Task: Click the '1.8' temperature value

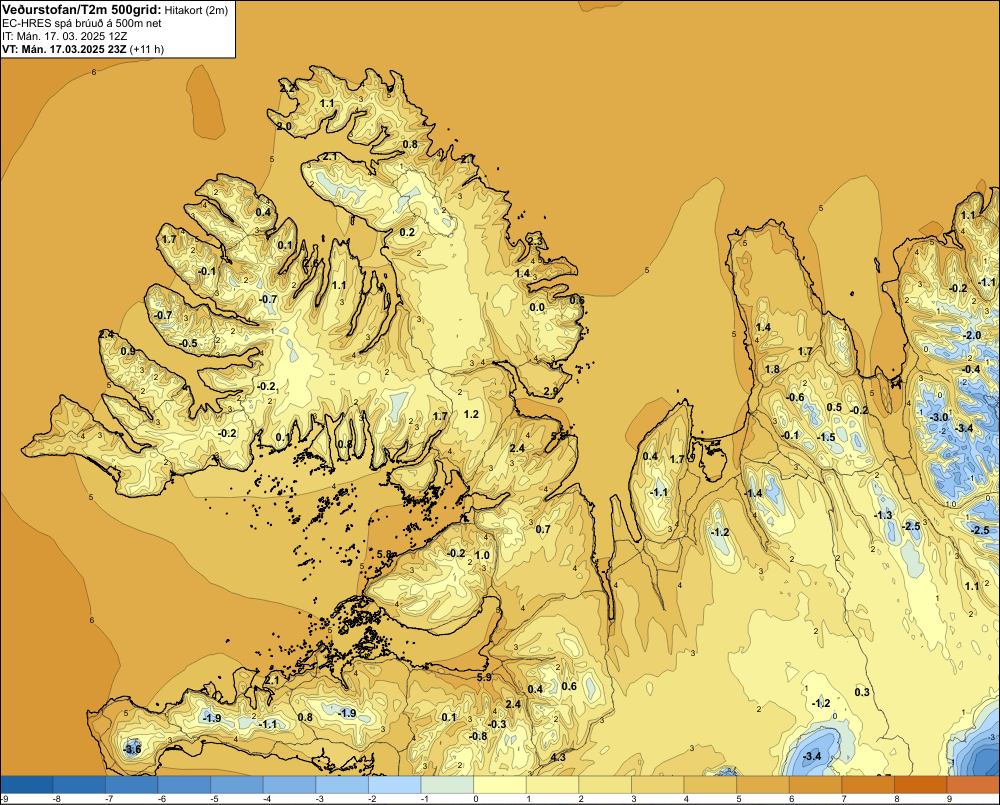Action: point(772,369)
